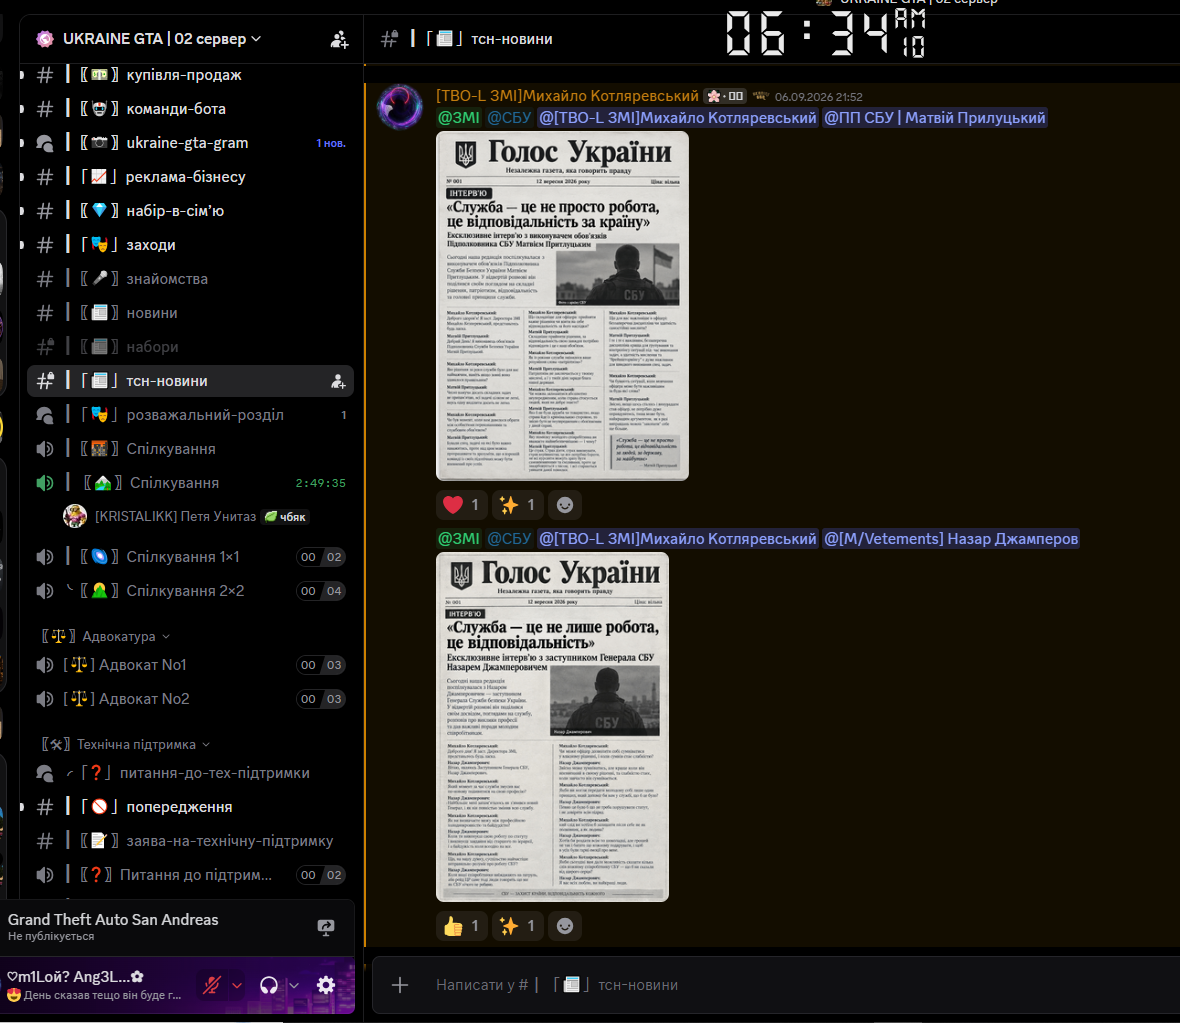Invite people via server header icon
Image resolution: width=1180 pixels, height=1023 pixels.
click(339, 39)
